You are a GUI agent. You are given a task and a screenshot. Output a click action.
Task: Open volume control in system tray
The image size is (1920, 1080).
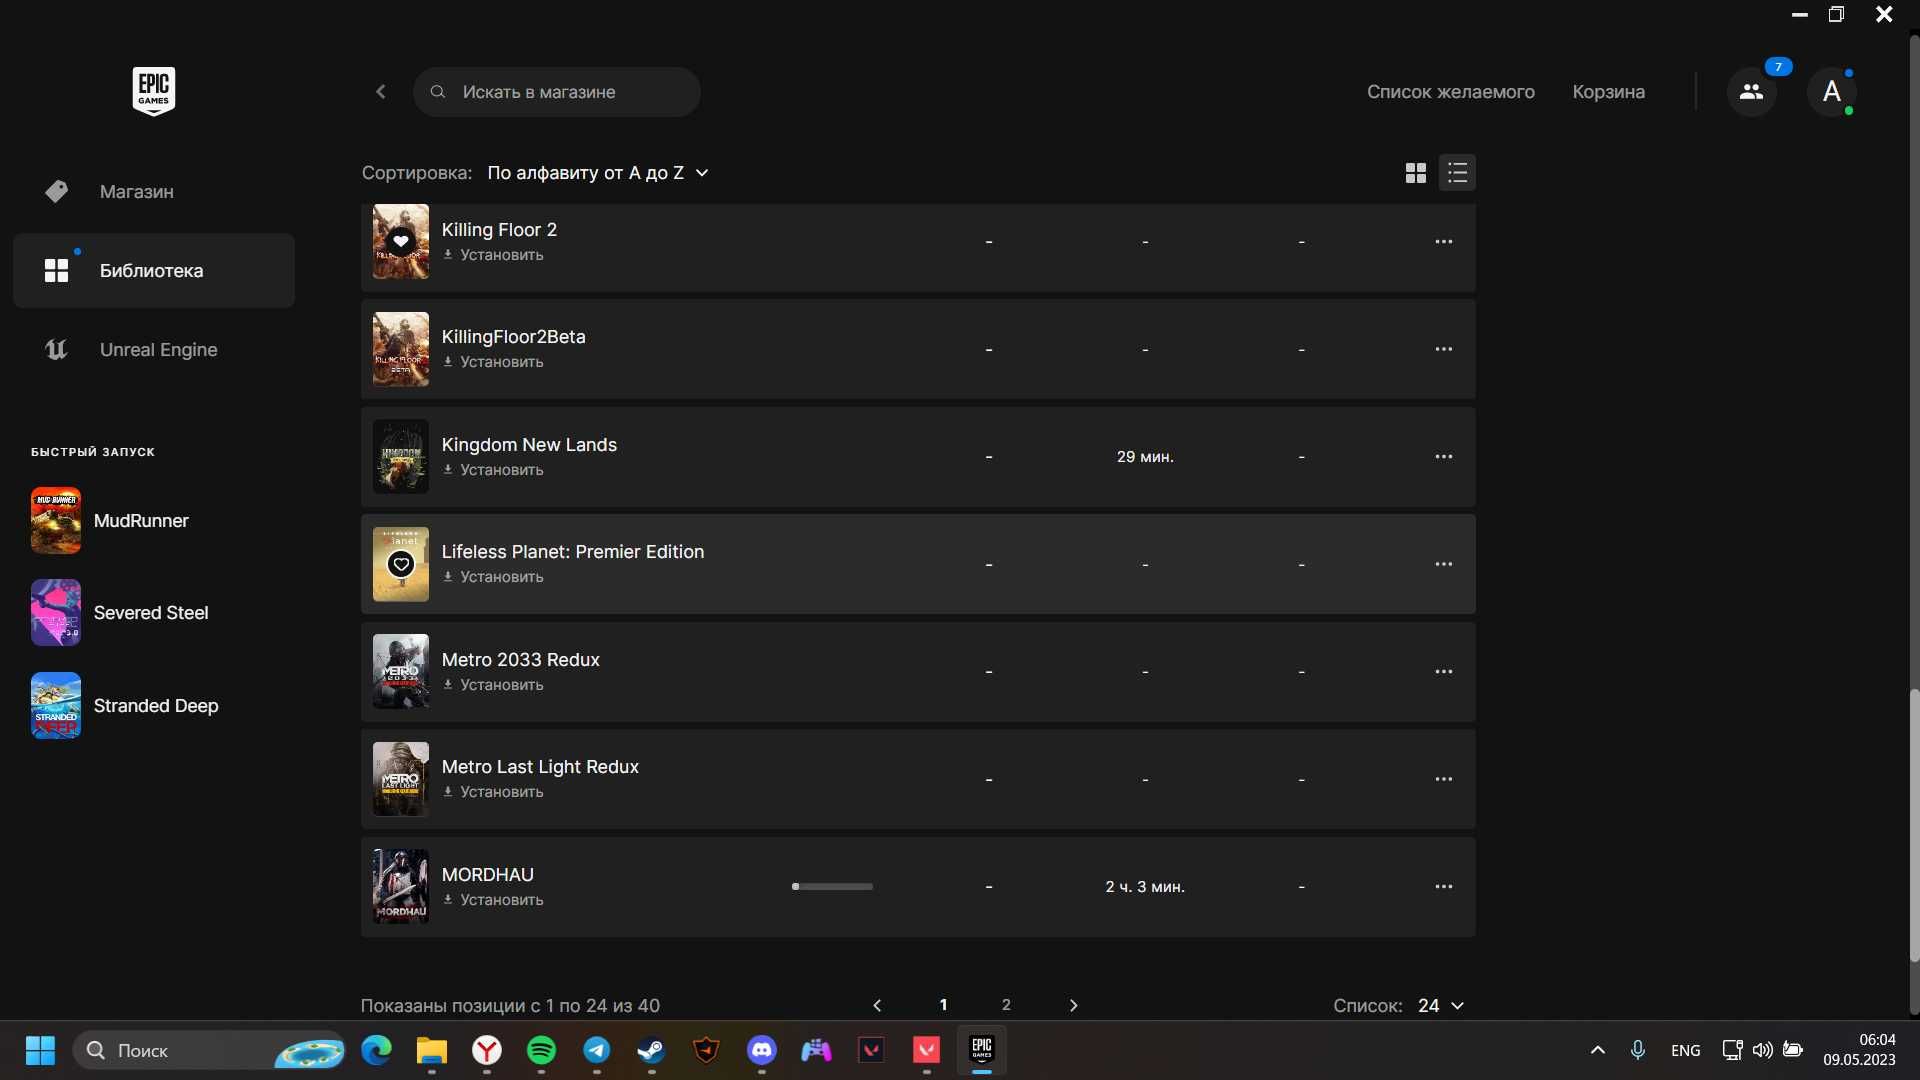tap(1762, 1050)
